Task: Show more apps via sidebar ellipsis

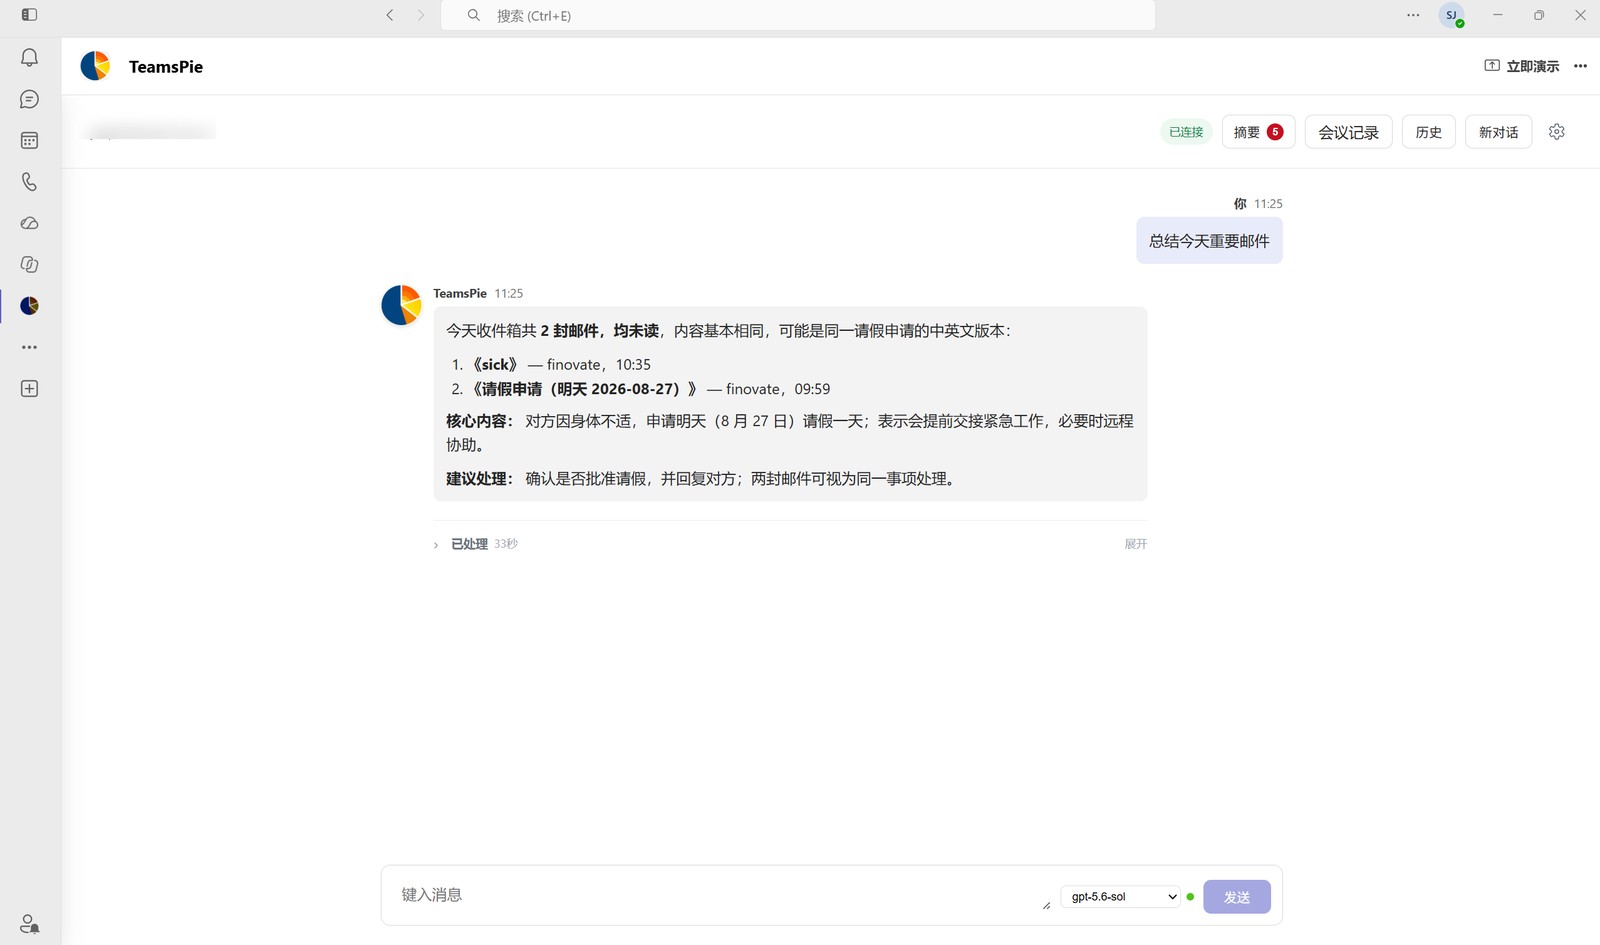Action: [29, 347]
